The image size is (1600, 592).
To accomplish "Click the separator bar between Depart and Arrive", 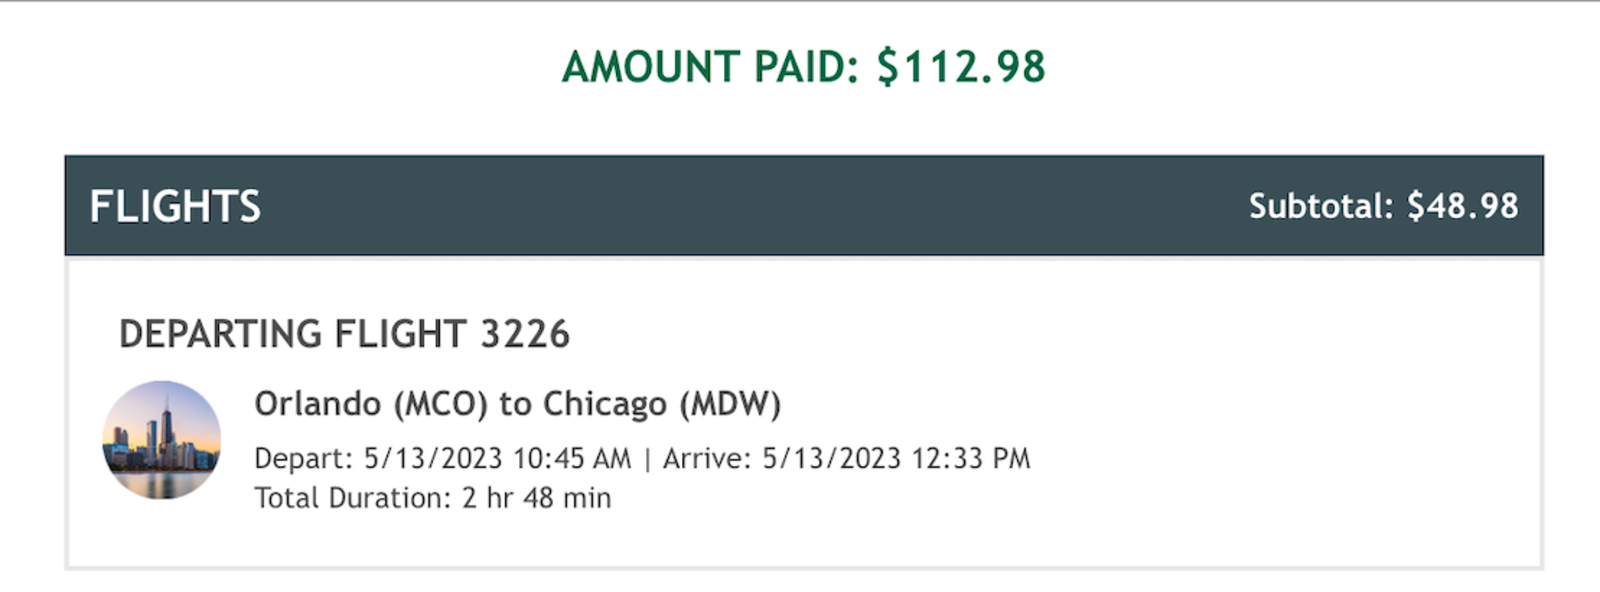I will tap(647, 459).
